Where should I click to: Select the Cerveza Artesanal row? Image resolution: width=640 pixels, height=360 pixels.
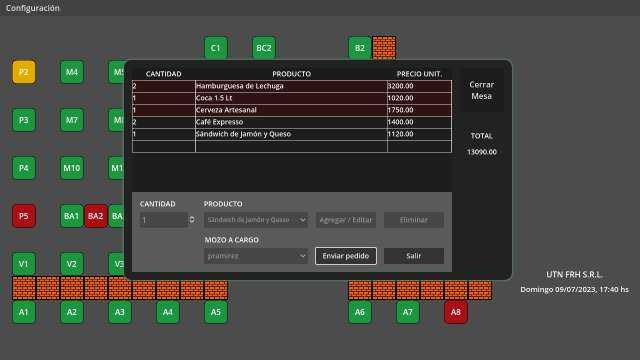point(292,110)
